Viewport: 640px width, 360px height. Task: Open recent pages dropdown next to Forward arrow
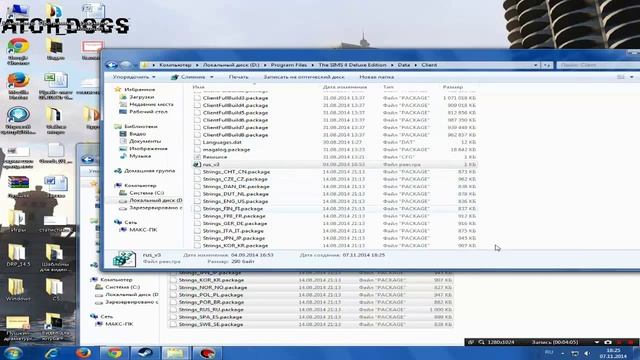point(135,65)
